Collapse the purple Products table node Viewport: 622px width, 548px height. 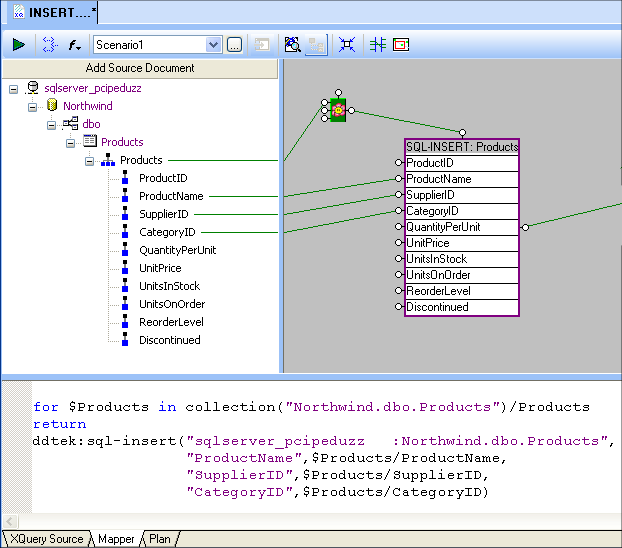71,143
